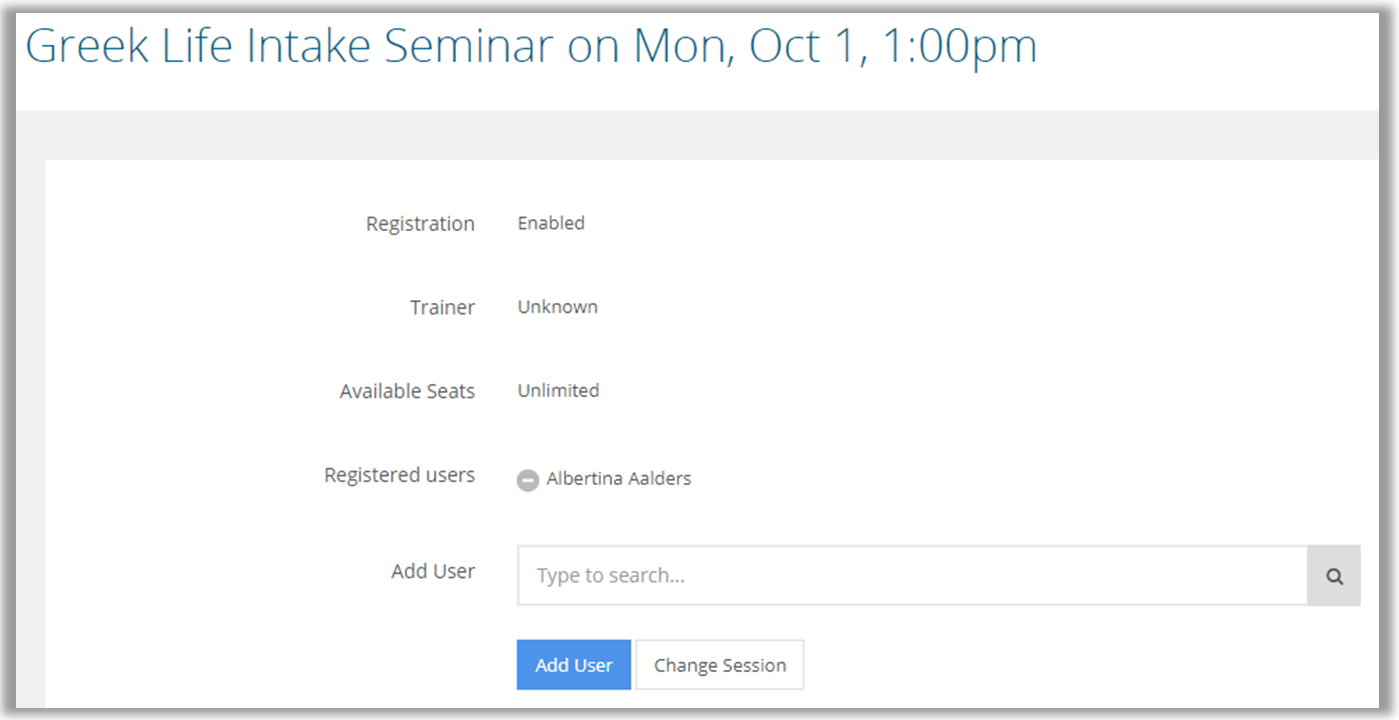1399x720 pixels.
Task: Click the Add User field label
Action: (433, 571)
